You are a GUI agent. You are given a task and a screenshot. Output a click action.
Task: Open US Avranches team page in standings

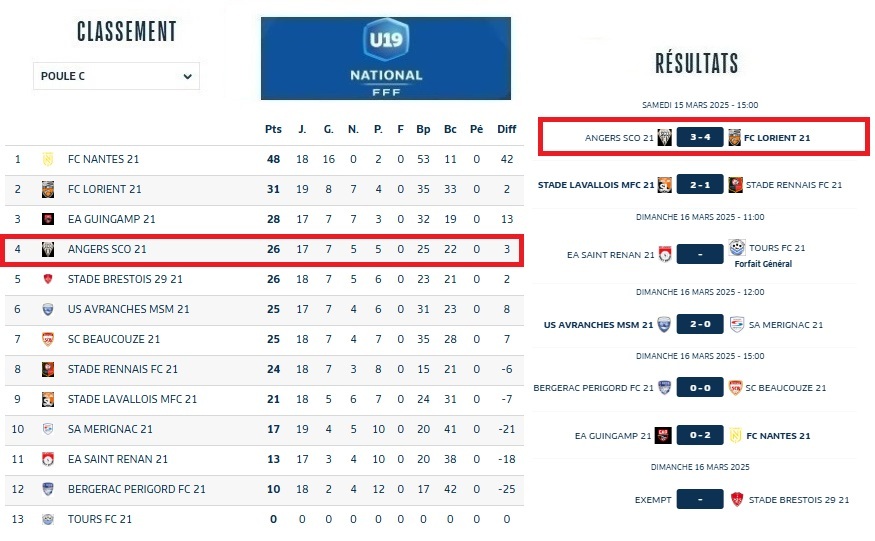(x=128, y=309)
